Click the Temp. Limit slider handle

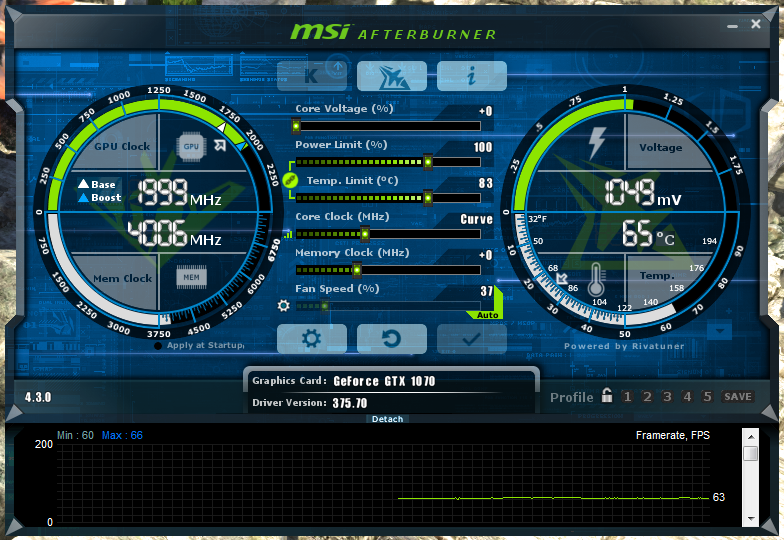(x=428, y=198)
